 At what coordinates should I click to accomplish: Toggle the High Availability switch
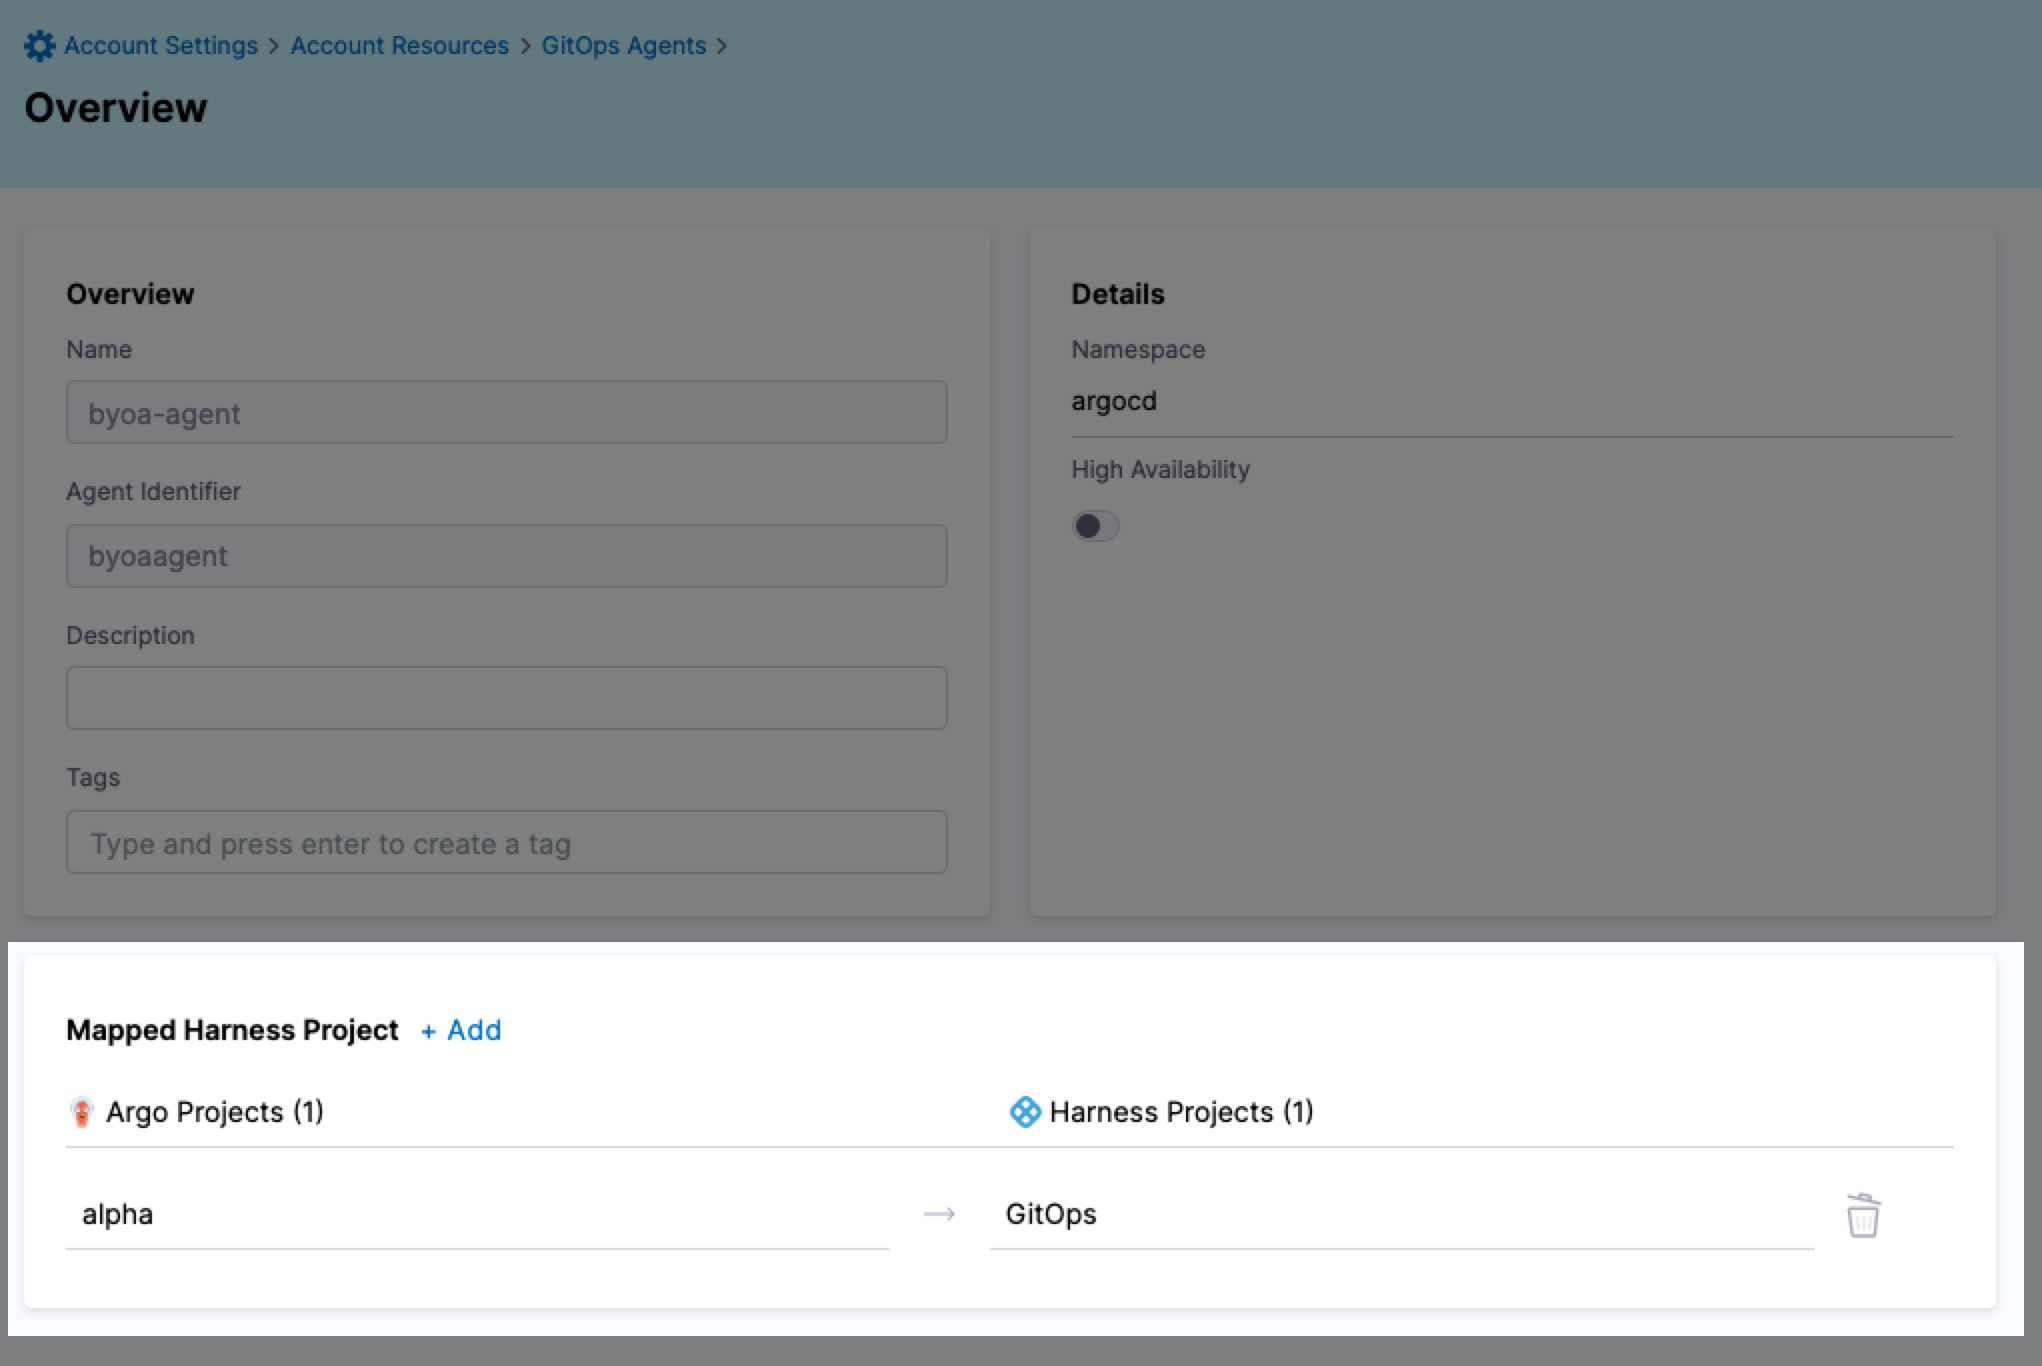coord(1095,526)
